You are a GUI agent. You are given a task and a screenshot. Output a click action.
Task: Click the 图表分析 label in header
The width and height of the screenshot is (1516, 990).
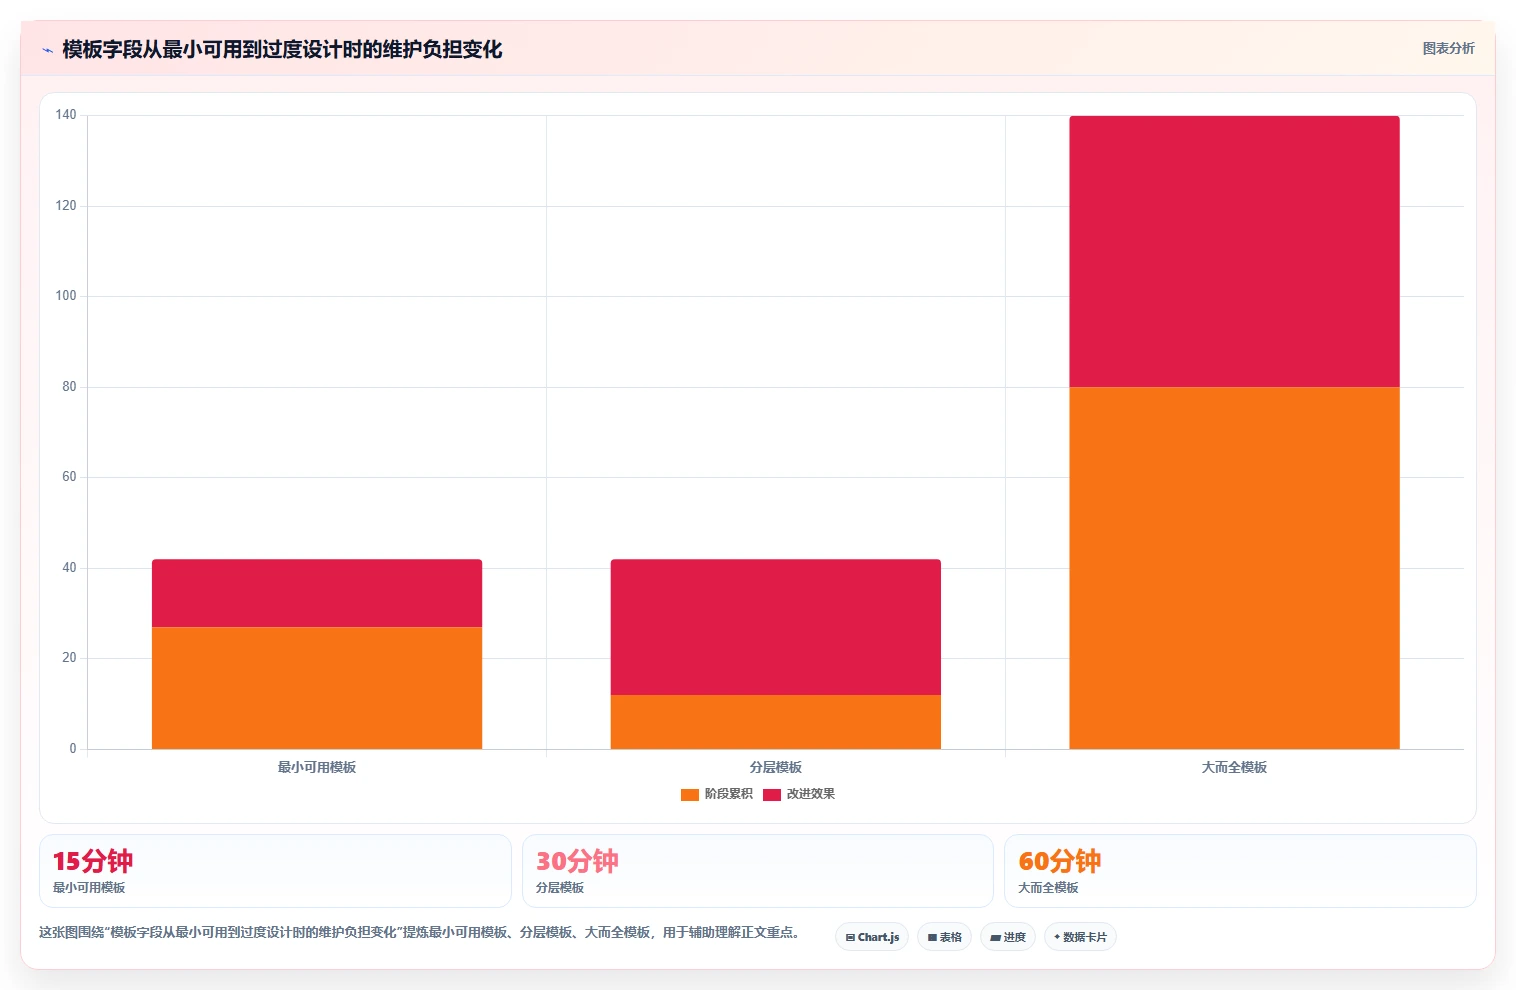click(1448, 48)
